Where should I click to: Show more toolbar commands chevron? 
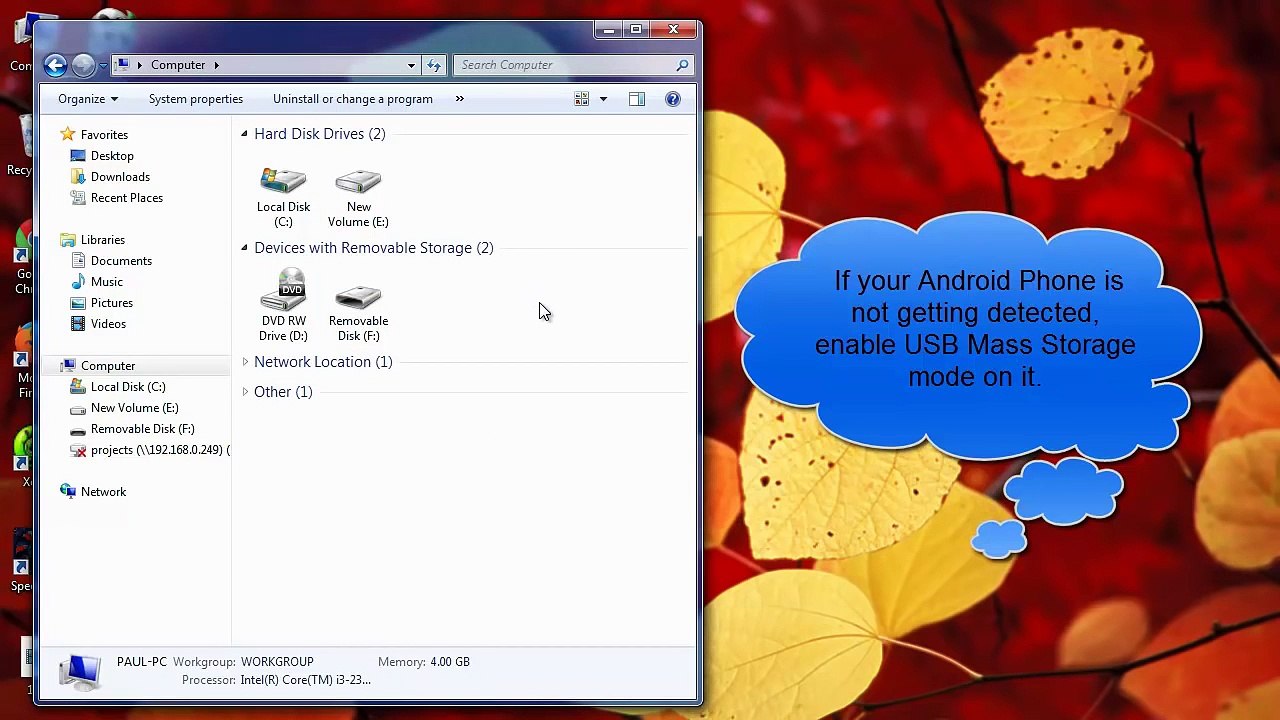tap(460, 99)
